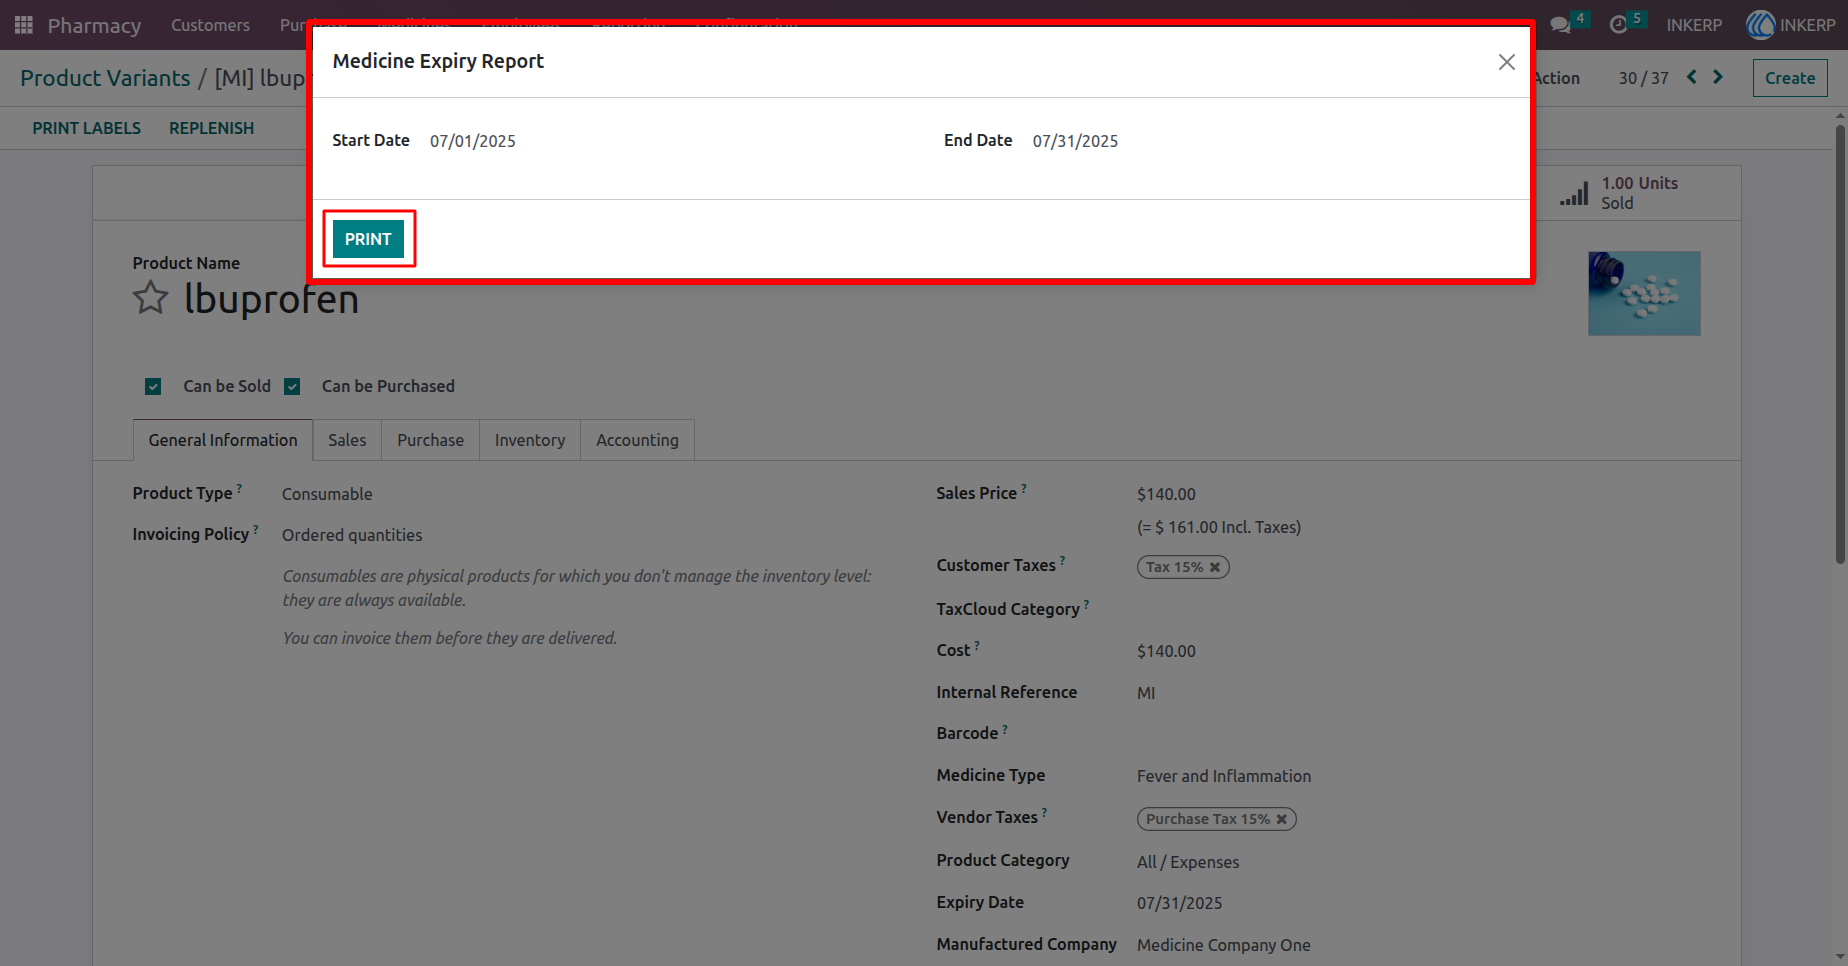1848x966 pixels.
Task: Open the Inventory tab
Action: pyautogui.click(x=530, y=440)
